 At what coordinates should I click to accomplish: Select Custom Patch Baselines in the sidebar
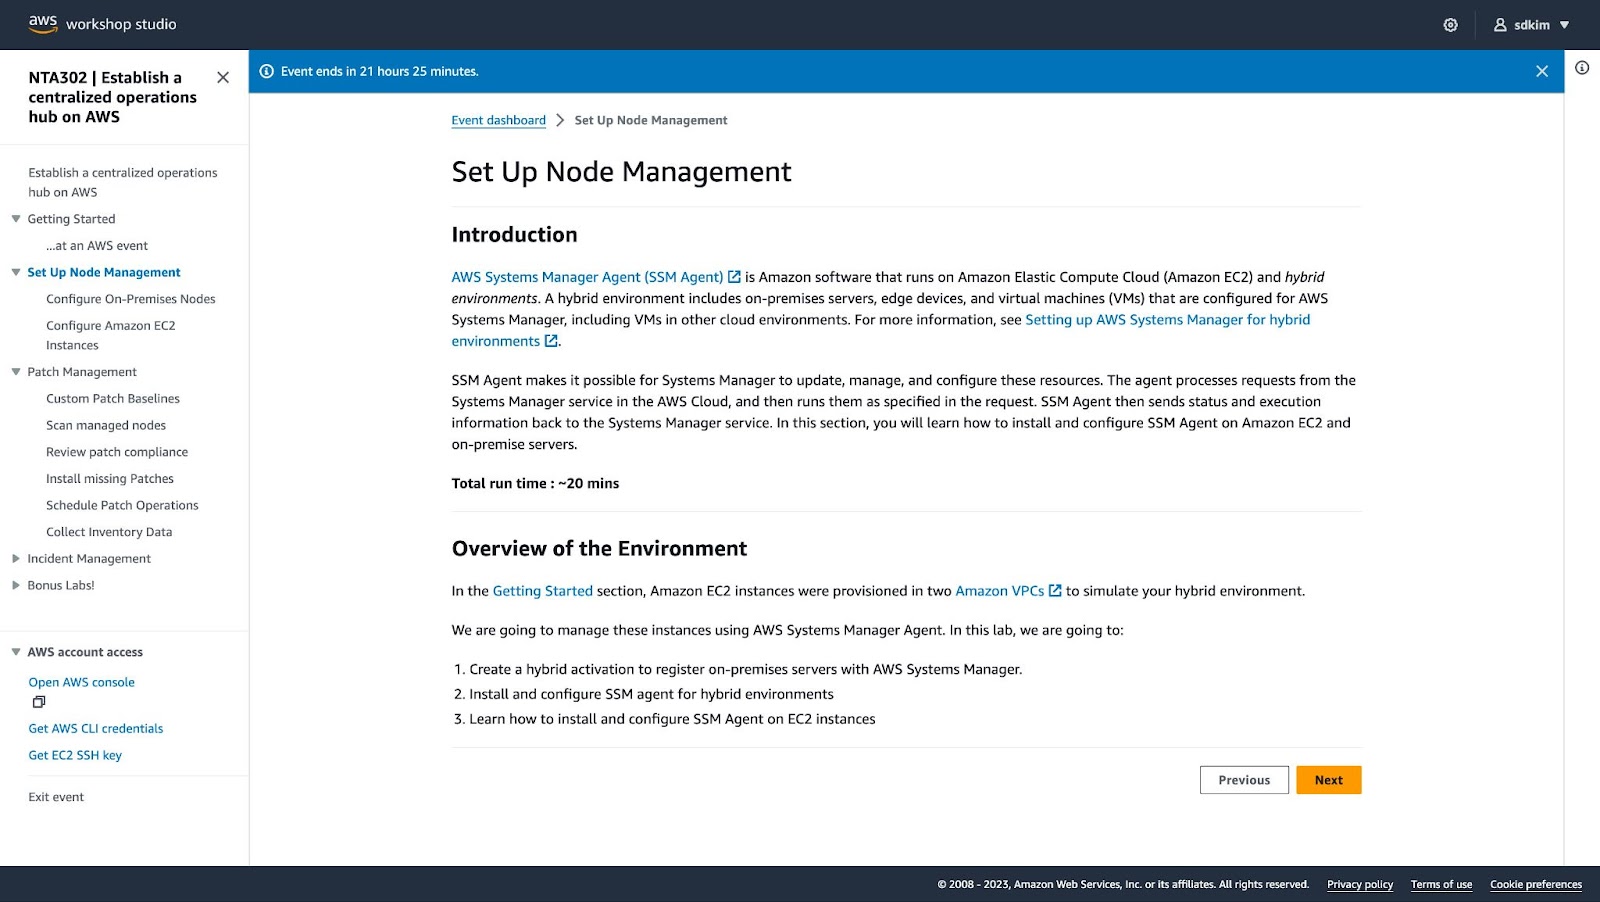112,398
